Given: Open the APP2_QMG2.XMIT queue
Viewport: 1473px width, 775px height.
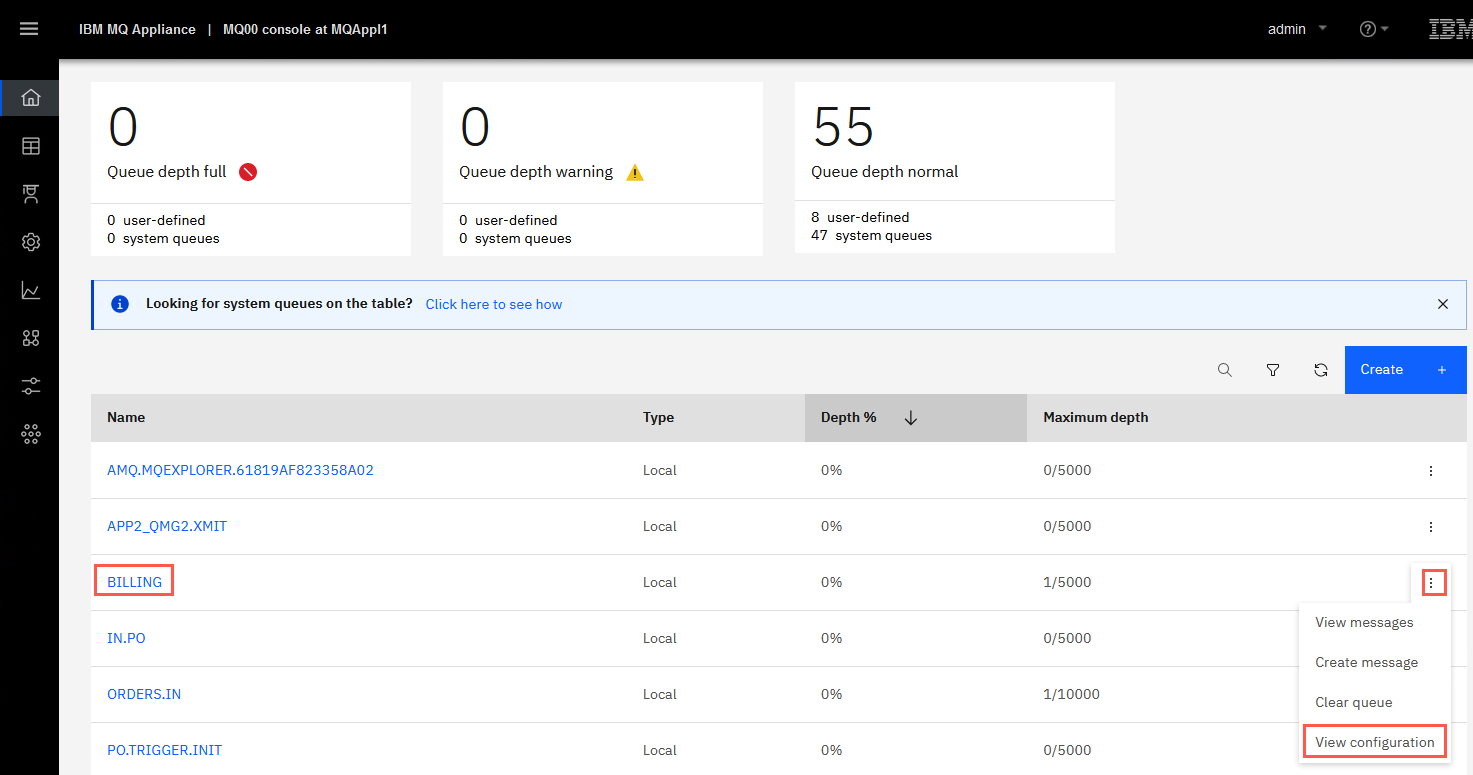Looking at the screenshot, I should (x=167, y=526).
